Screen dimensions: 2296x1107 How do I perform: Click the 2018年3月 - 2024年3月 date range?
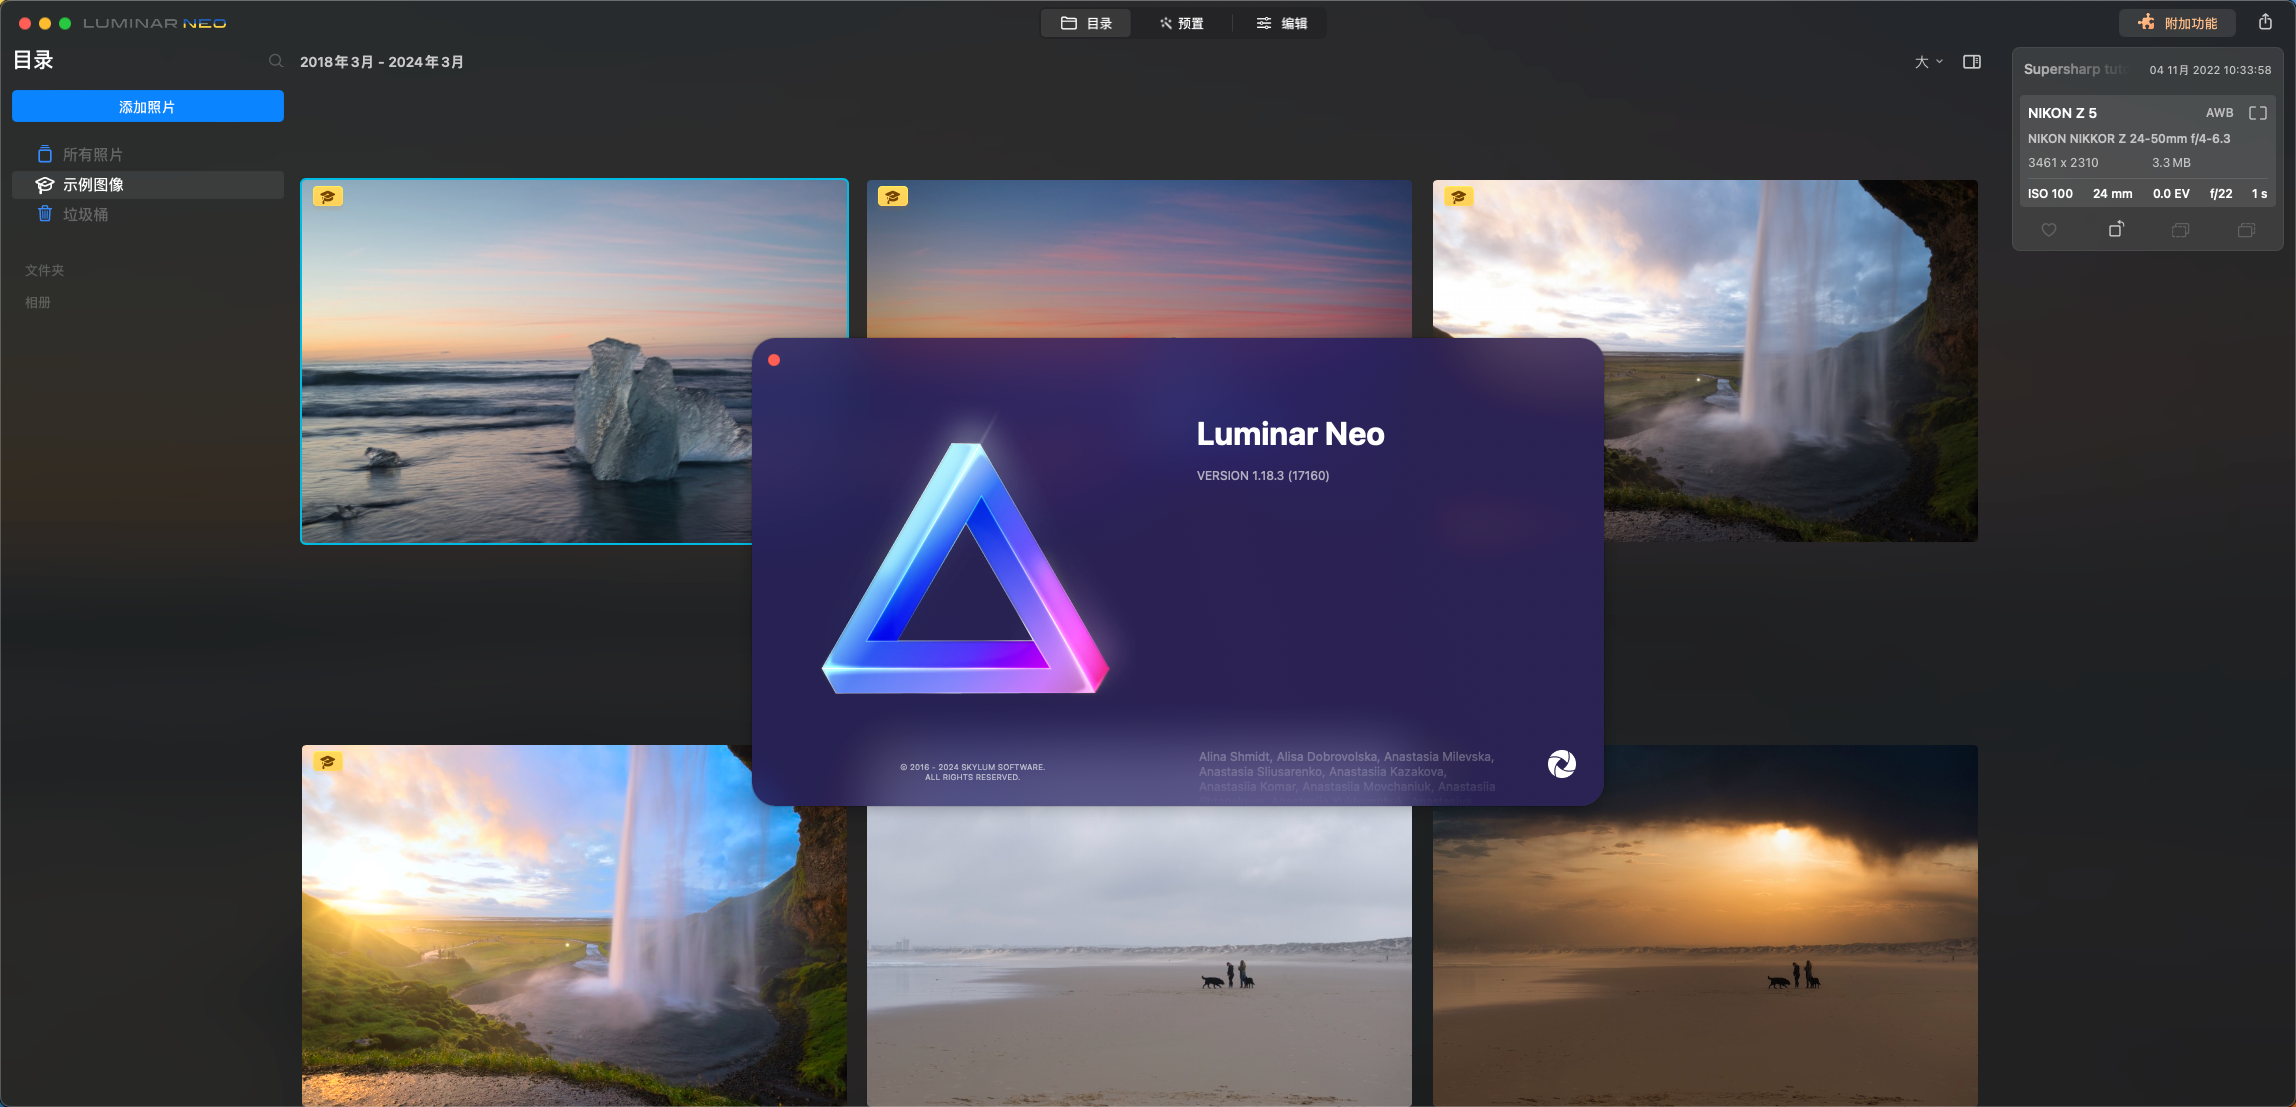tap(382, 62)
